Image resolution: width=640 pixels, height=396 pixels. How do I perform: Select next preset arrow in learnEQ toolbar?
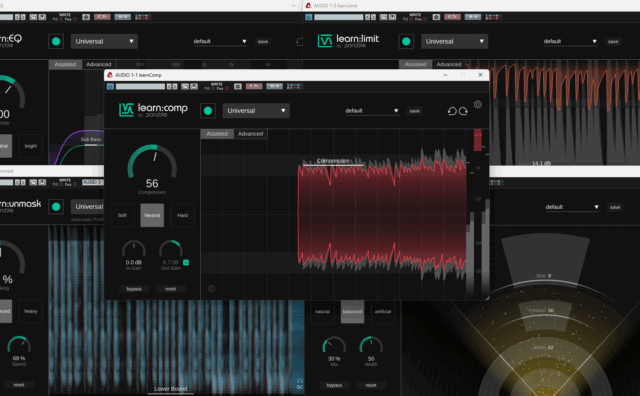[x=23, y=17]
